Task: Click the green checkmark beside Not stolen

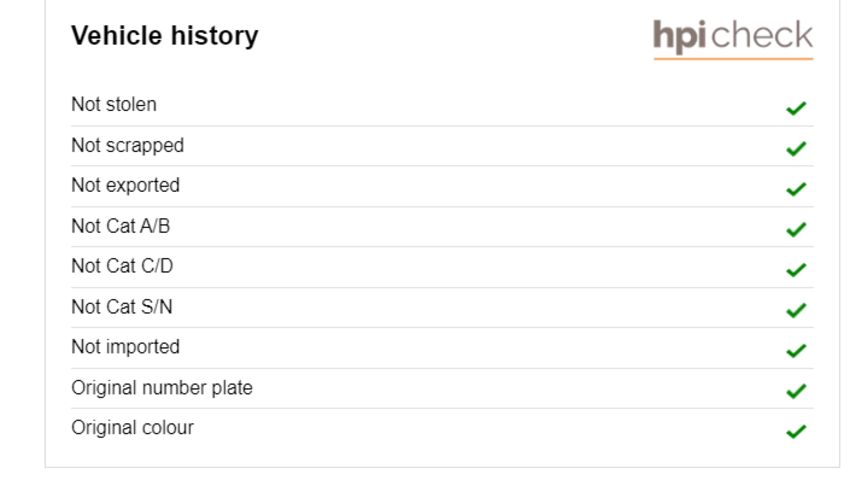Action: pyautogui.click(x=796, y=108)
